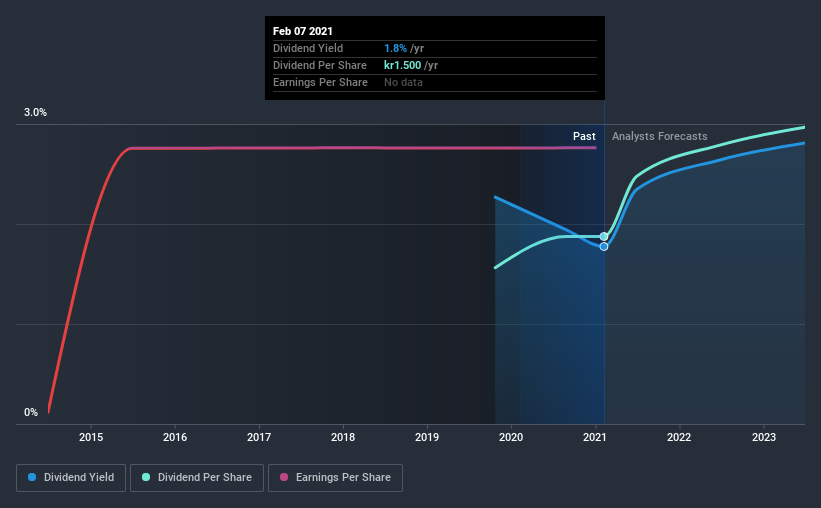Image resolution: width=821 pixels, height=508 pixels.
Task: Click the 2022 x-axis year label
Action: tap(679, 437)
